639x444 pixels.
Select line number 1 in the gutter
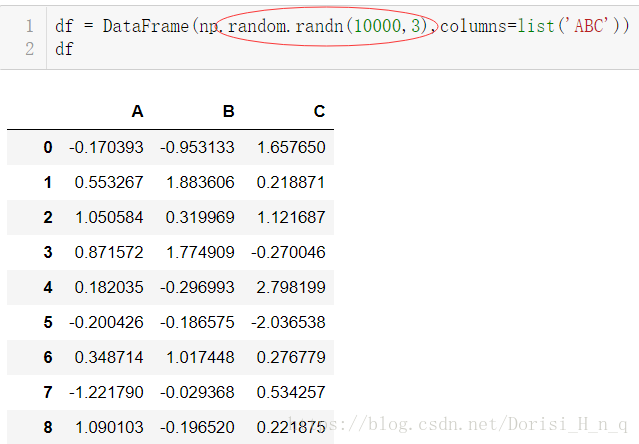[29, 26]
